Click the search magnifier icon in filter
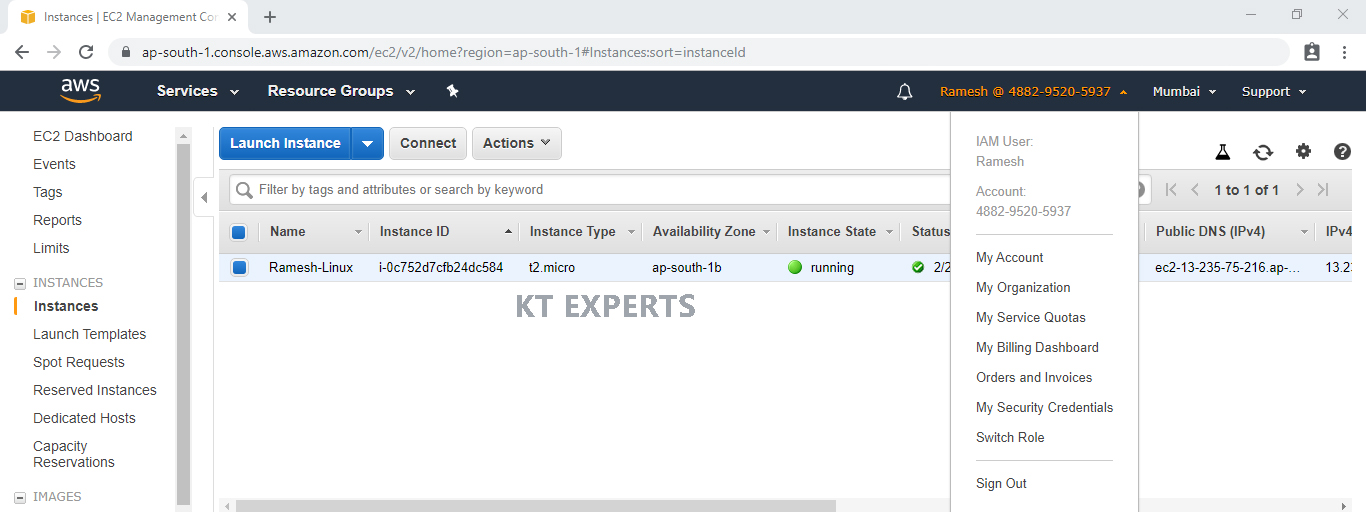Viewport: 1366px width, 512px height. tap(244, 190)
